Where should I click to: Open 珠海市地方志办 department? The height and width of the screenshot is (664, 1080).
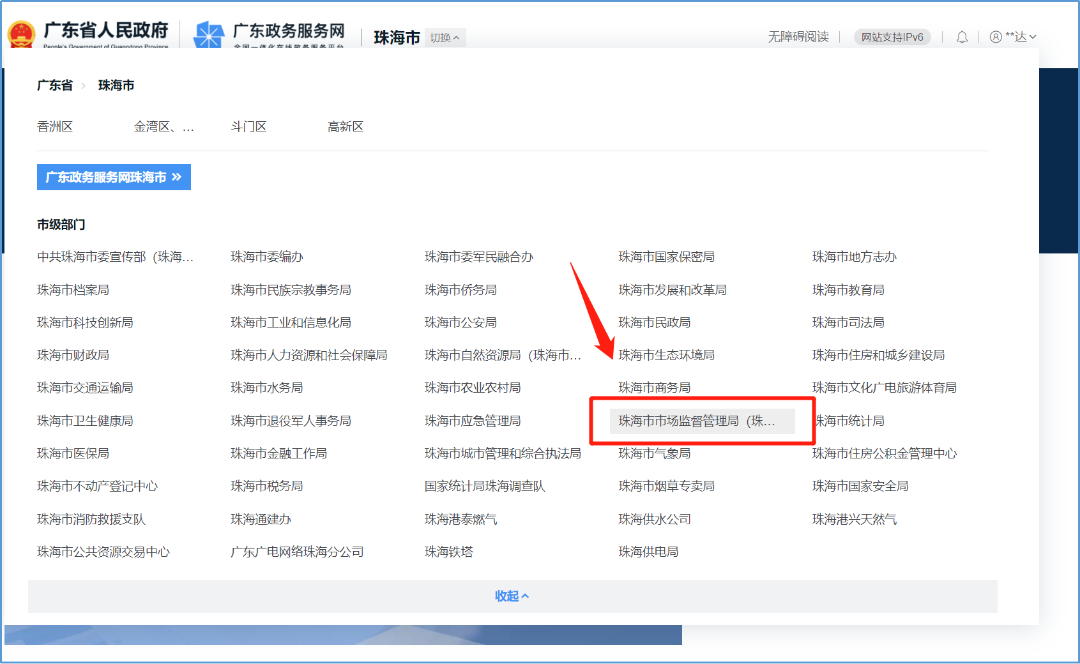pos(854,257)
